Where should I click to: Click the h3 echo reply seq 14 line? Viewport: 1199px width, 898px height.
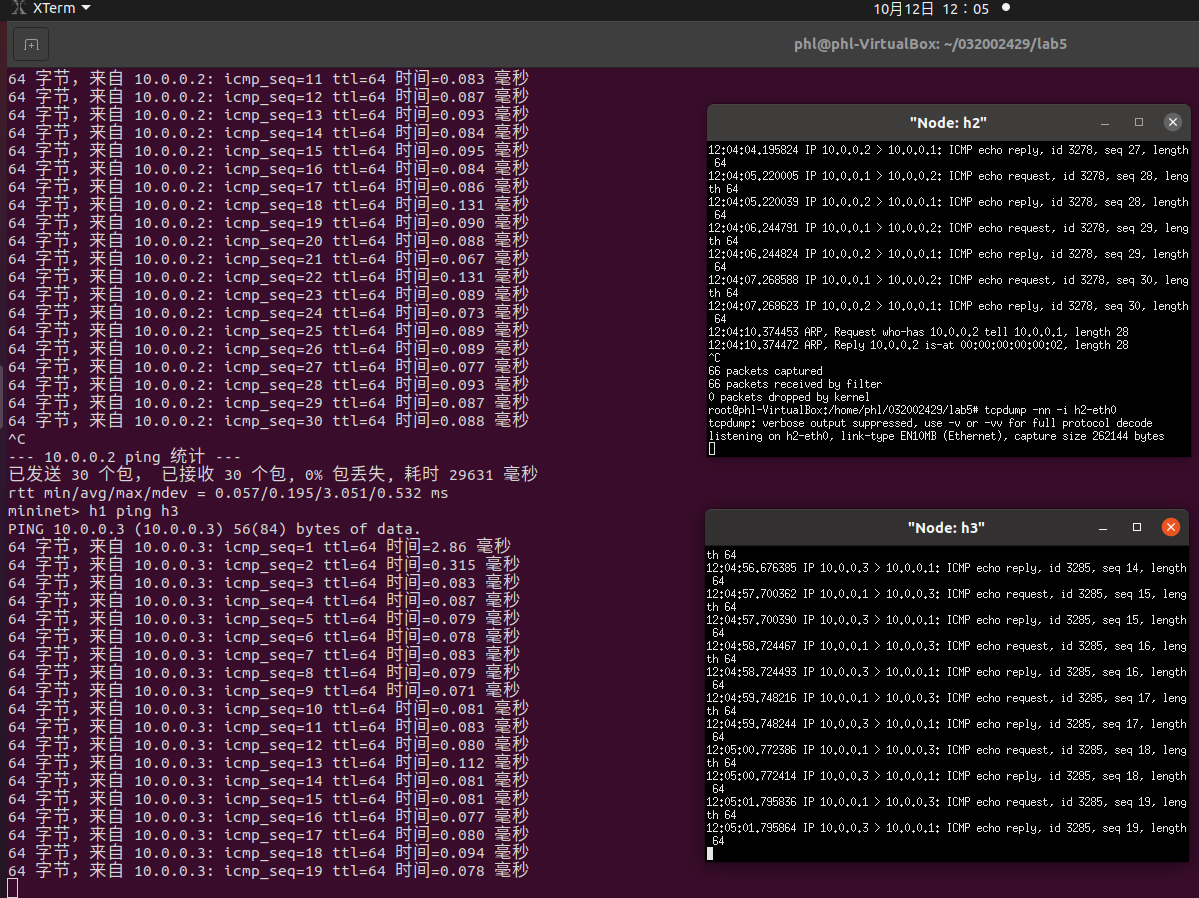pos(947,574)
